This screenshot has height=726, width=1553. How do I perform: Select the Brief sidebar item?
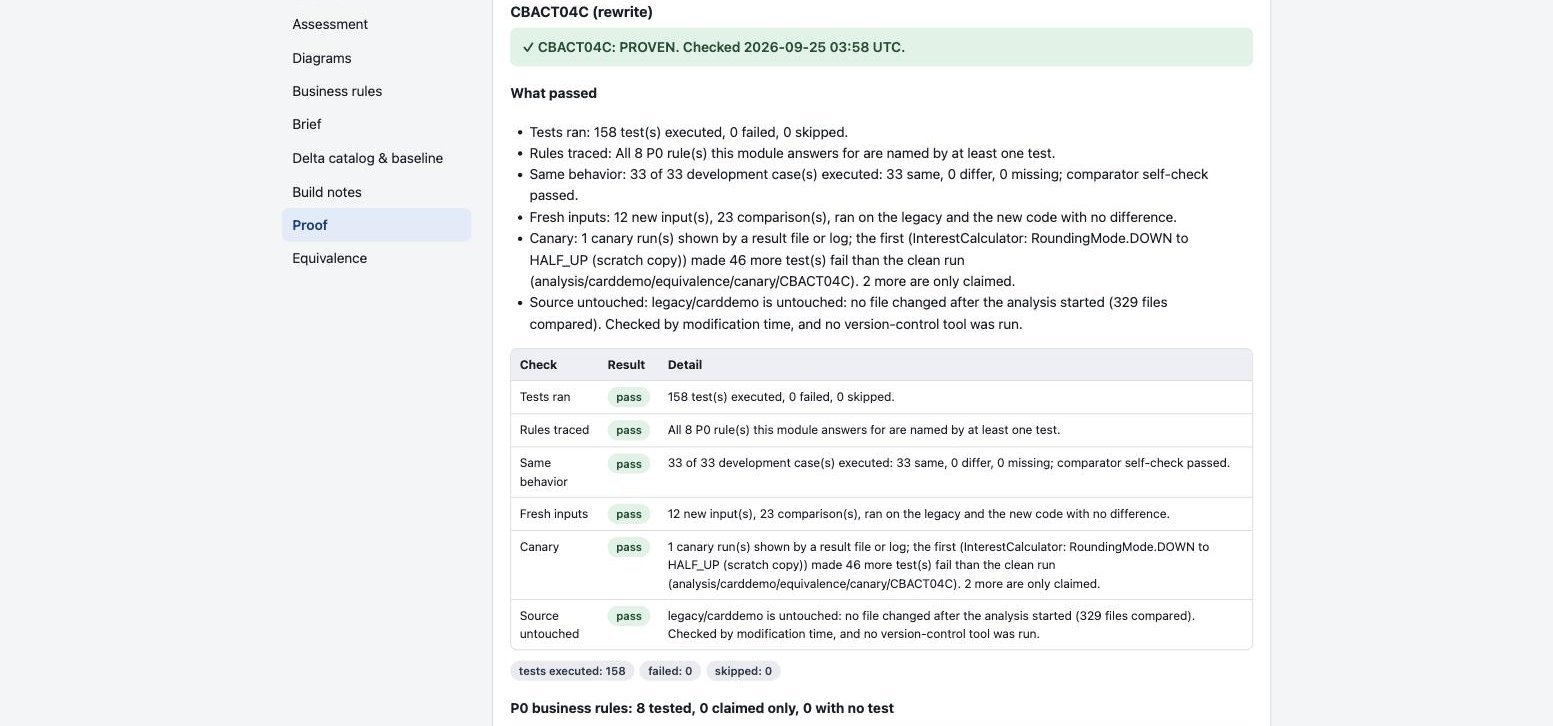pyautogui.click(x=376, y=124)
